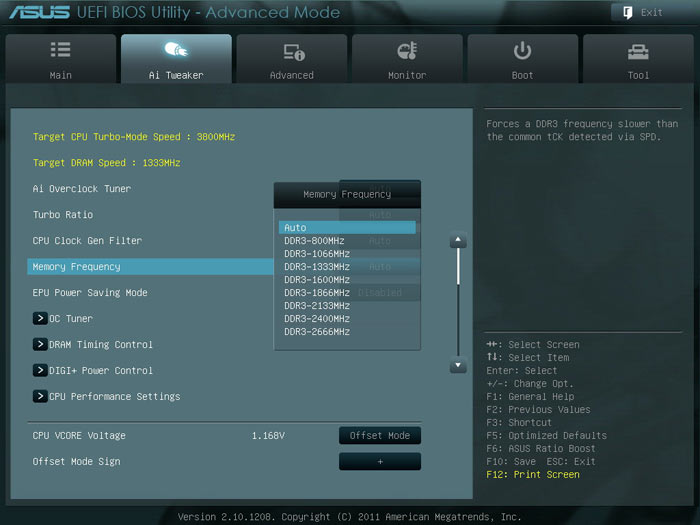Open the Monitor tab gauge icon

tap(407, 51)
